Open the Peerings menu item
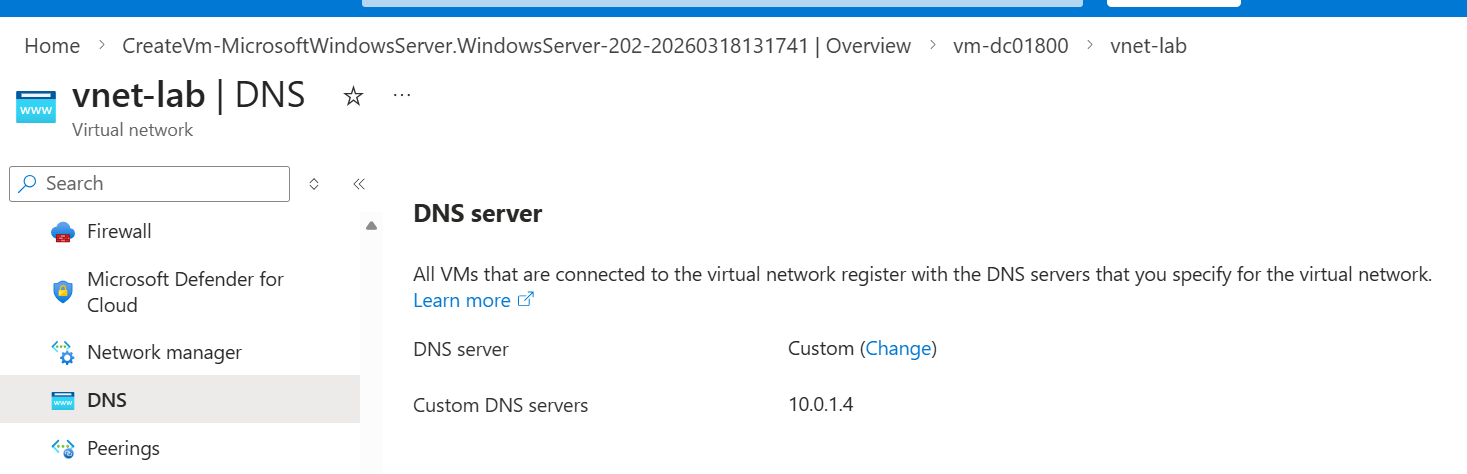Viewport: 1467px width, 474px height. (x=123, y=449)
